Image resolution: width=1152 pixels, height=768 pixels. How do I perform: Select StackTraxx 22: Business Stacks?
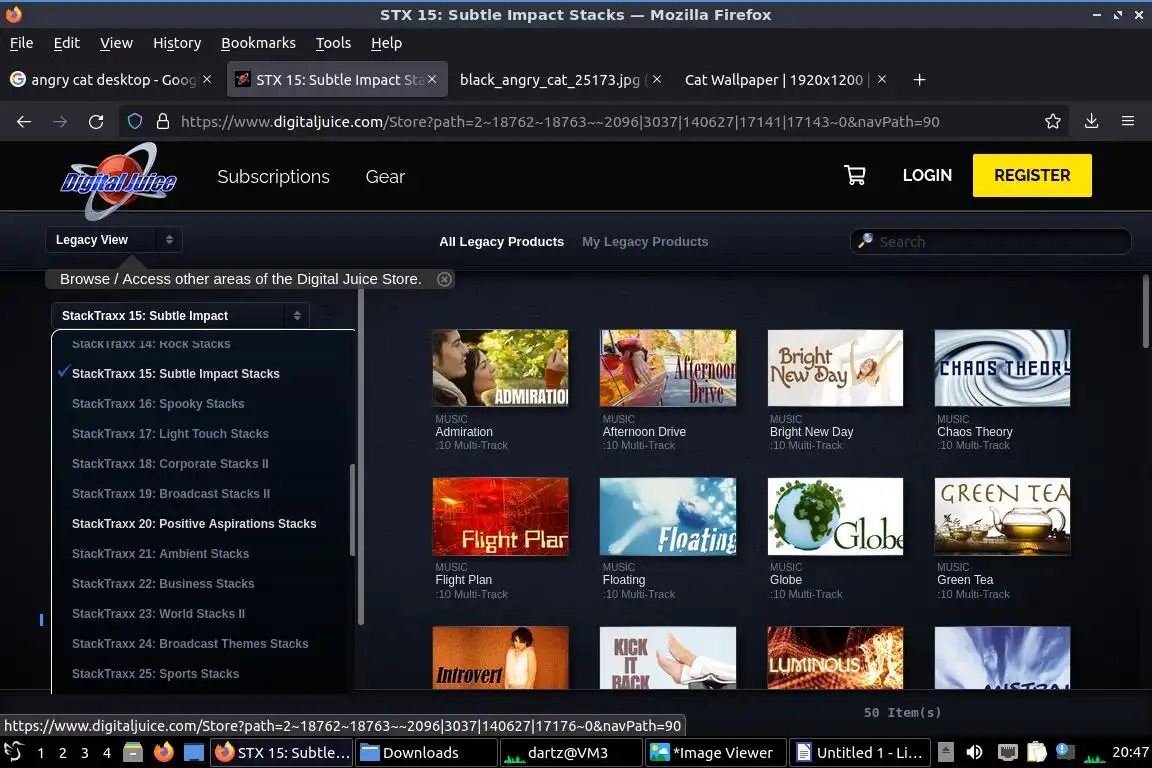163,584
